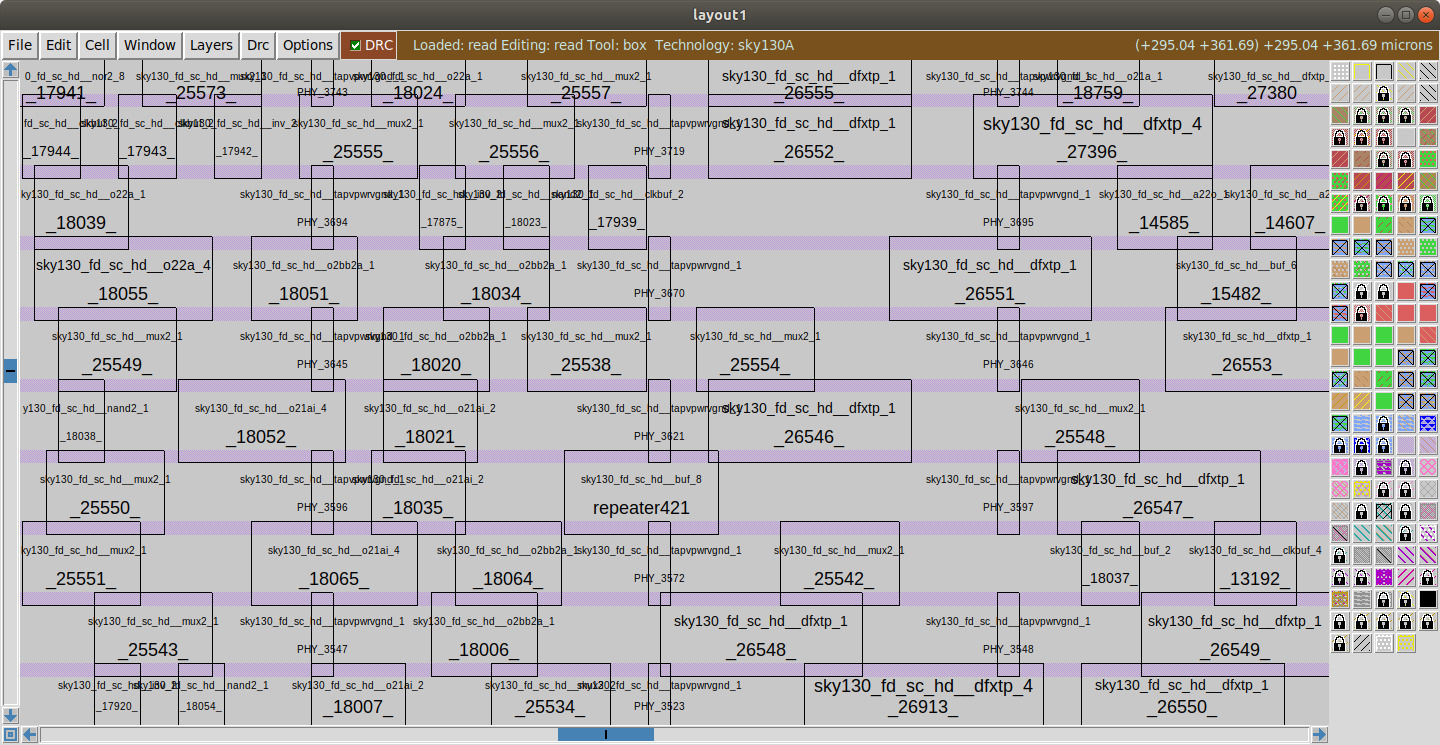The image size is (1440, 745).
Task: Open the Window menu
Action: pyautogui.click(x=149, y=45)
